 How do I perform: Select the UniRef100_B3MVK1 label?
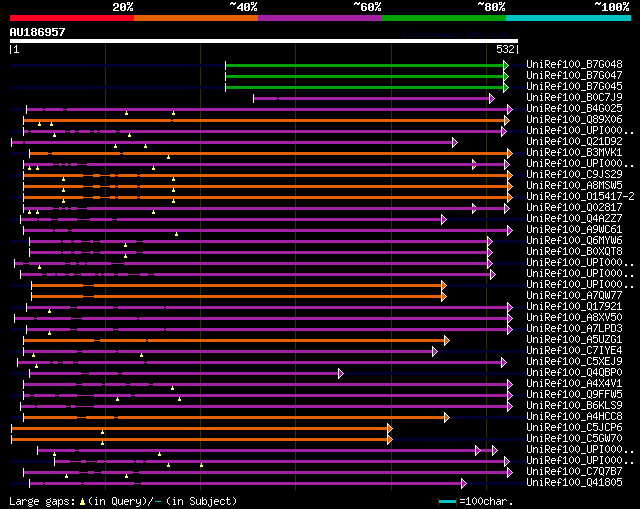(574, 152)
